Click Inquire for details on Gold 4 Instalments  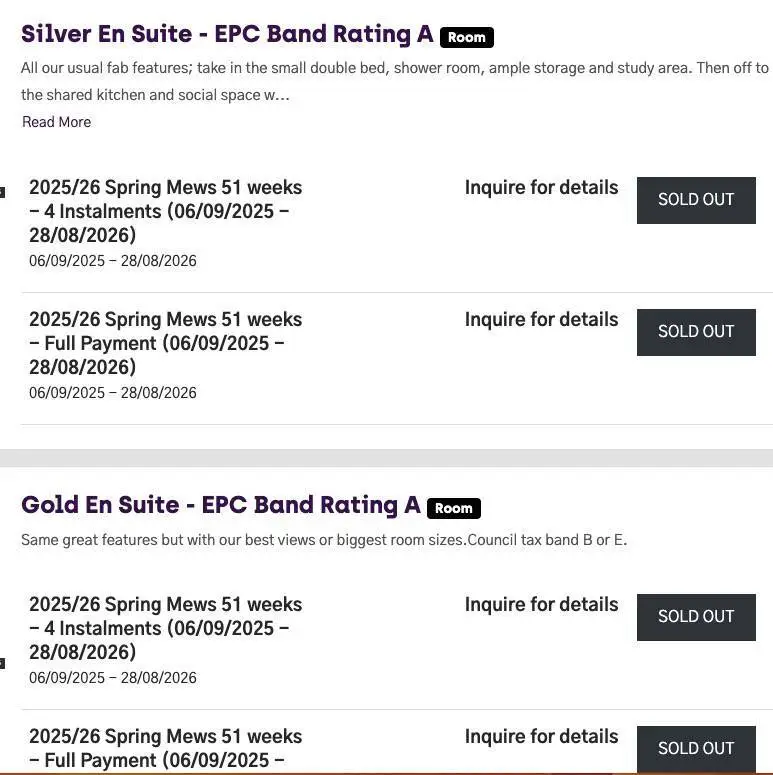pyautogui.click(x=541, y=605)
